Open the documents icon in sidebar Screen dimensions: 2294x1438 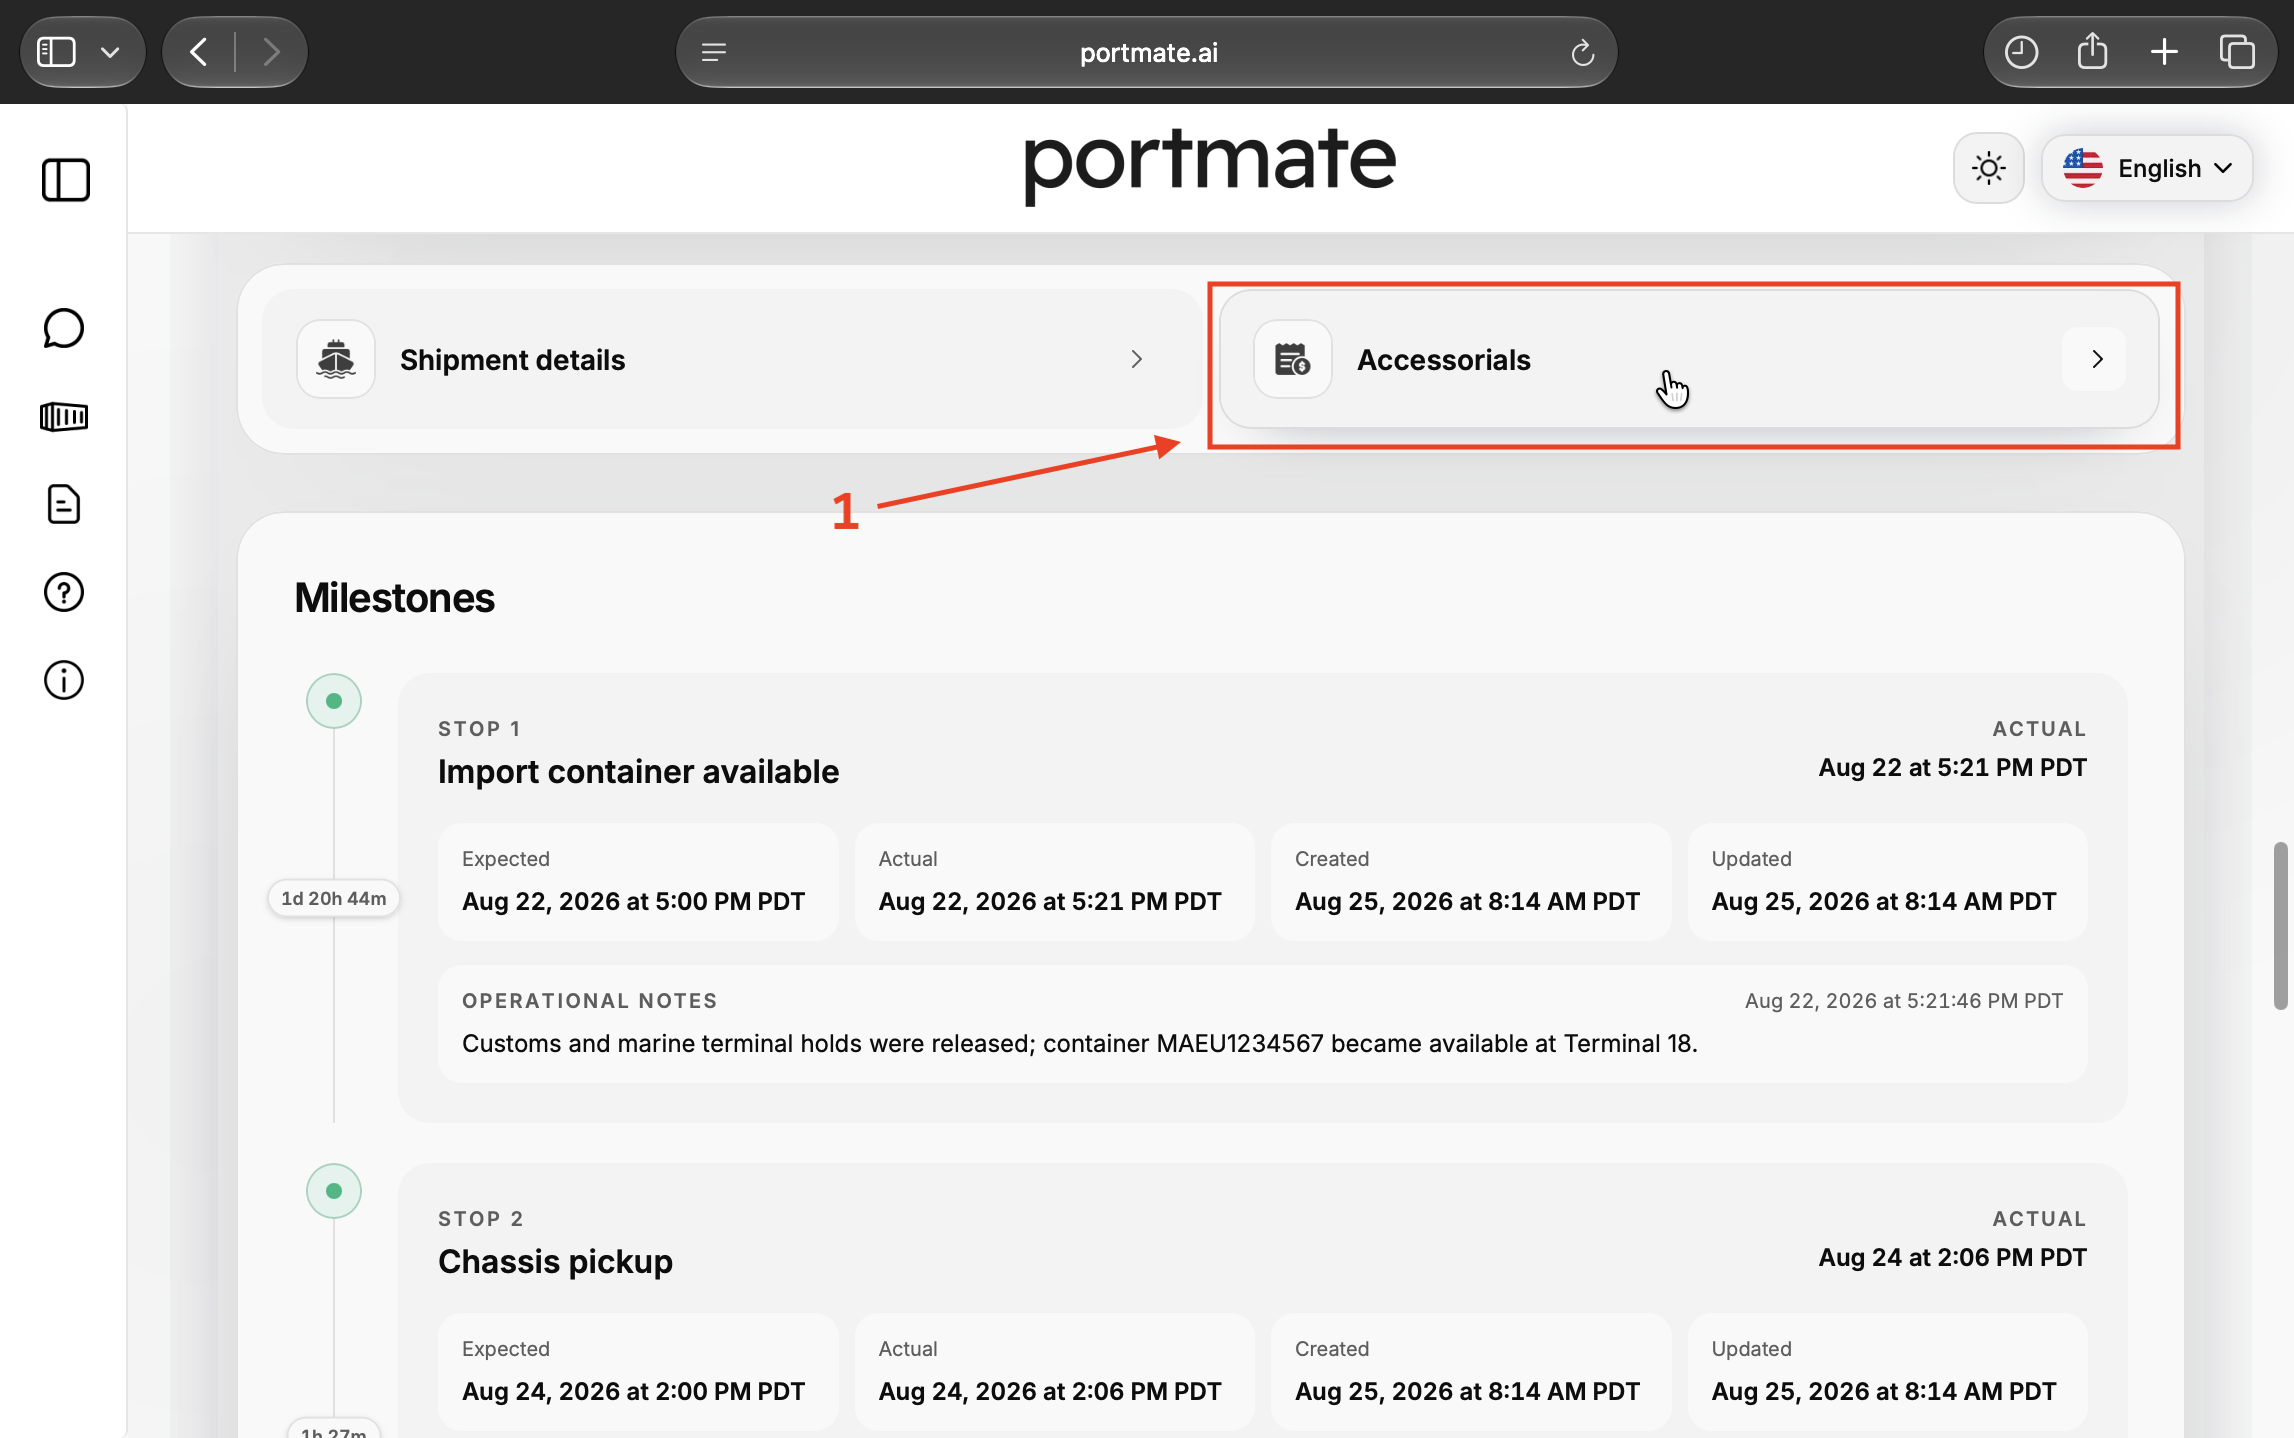(x=64, y=504)
